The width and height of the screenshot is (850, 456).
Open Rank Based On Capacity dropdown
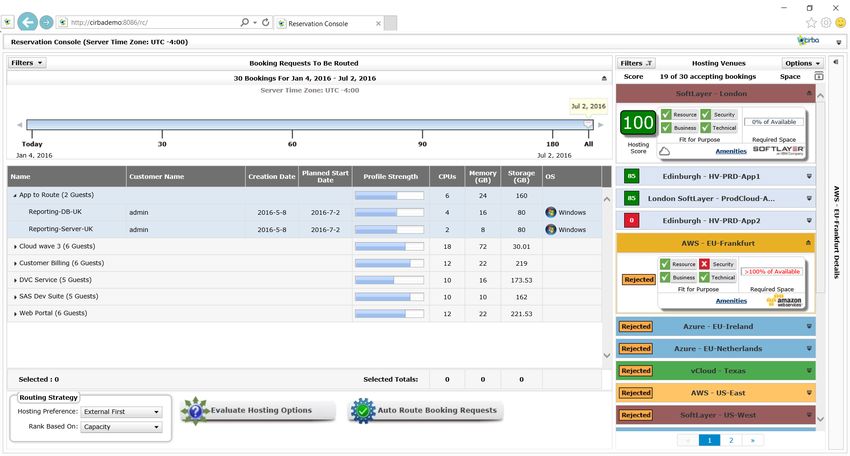tap(121, 427)
